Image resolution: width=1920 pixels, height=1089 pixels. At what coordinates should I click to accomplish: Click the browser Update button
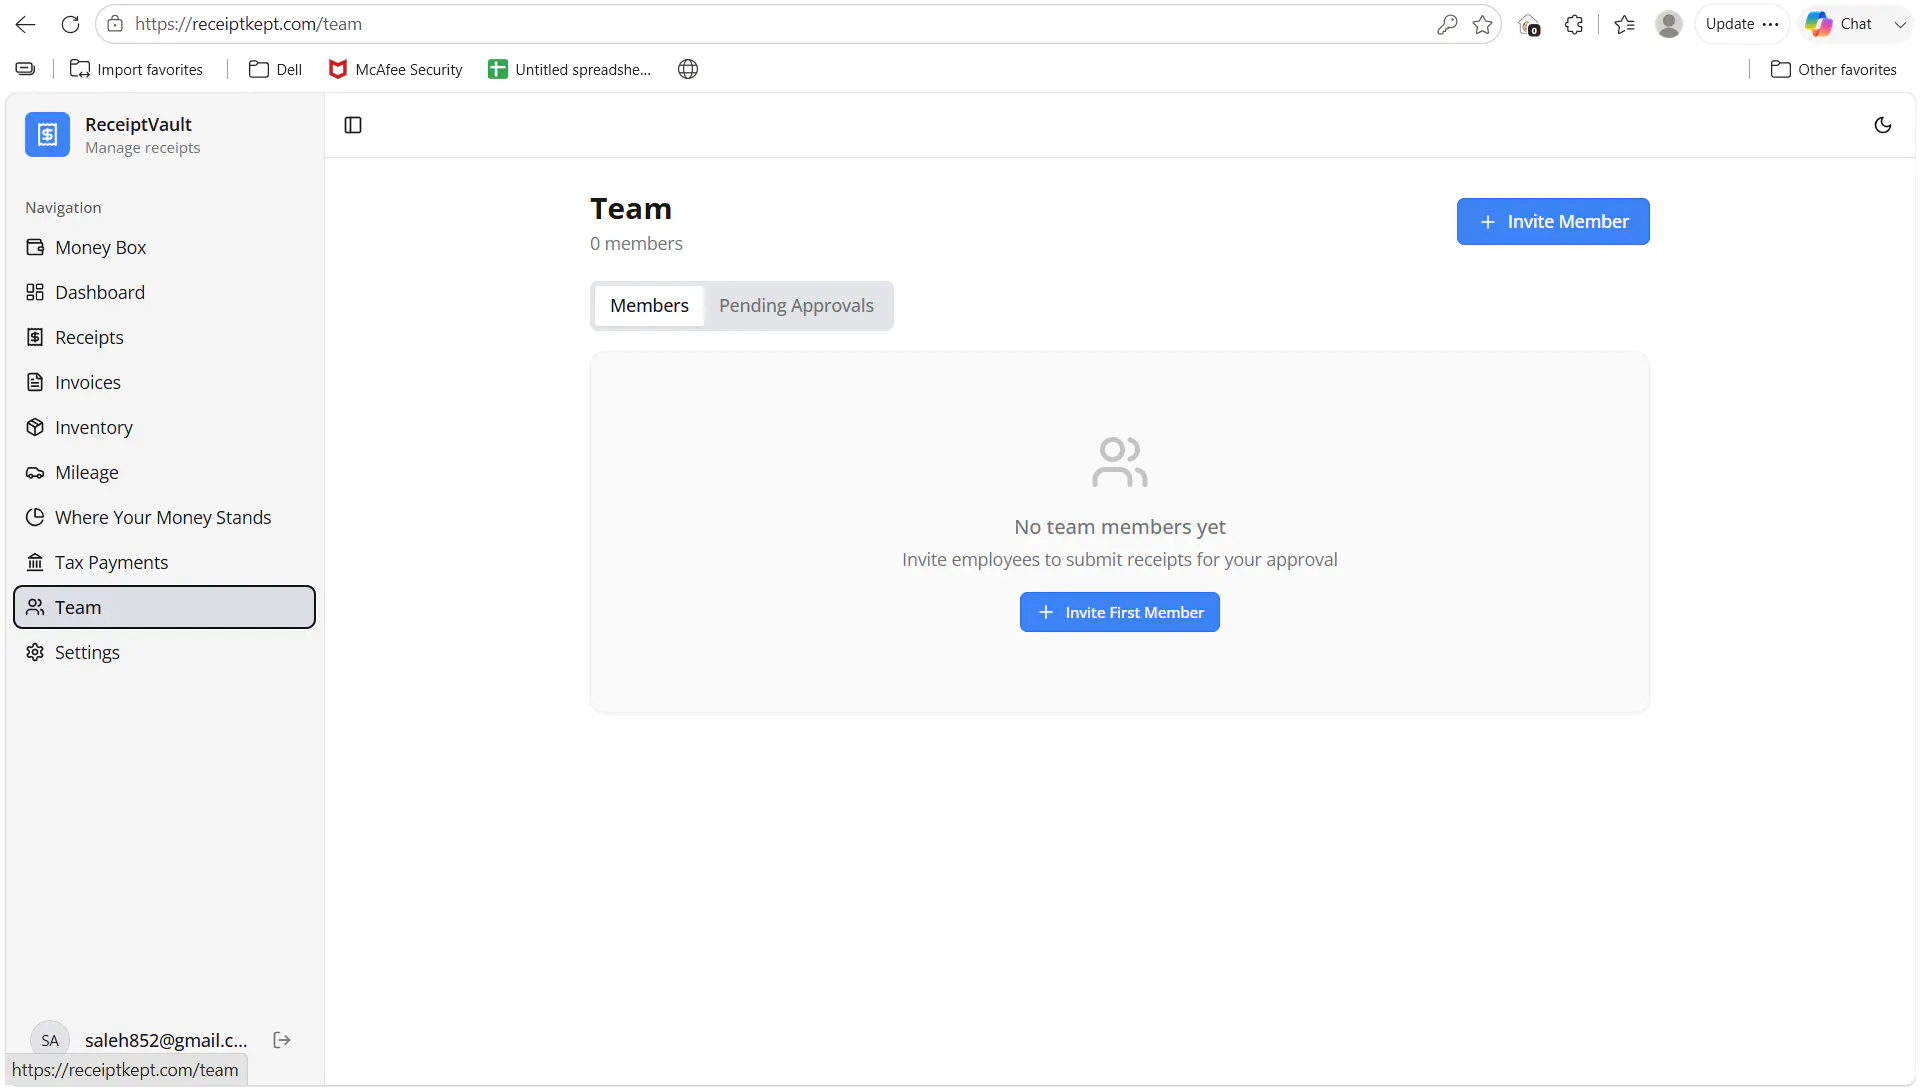pyautogui.click(x=1742, y=24)
